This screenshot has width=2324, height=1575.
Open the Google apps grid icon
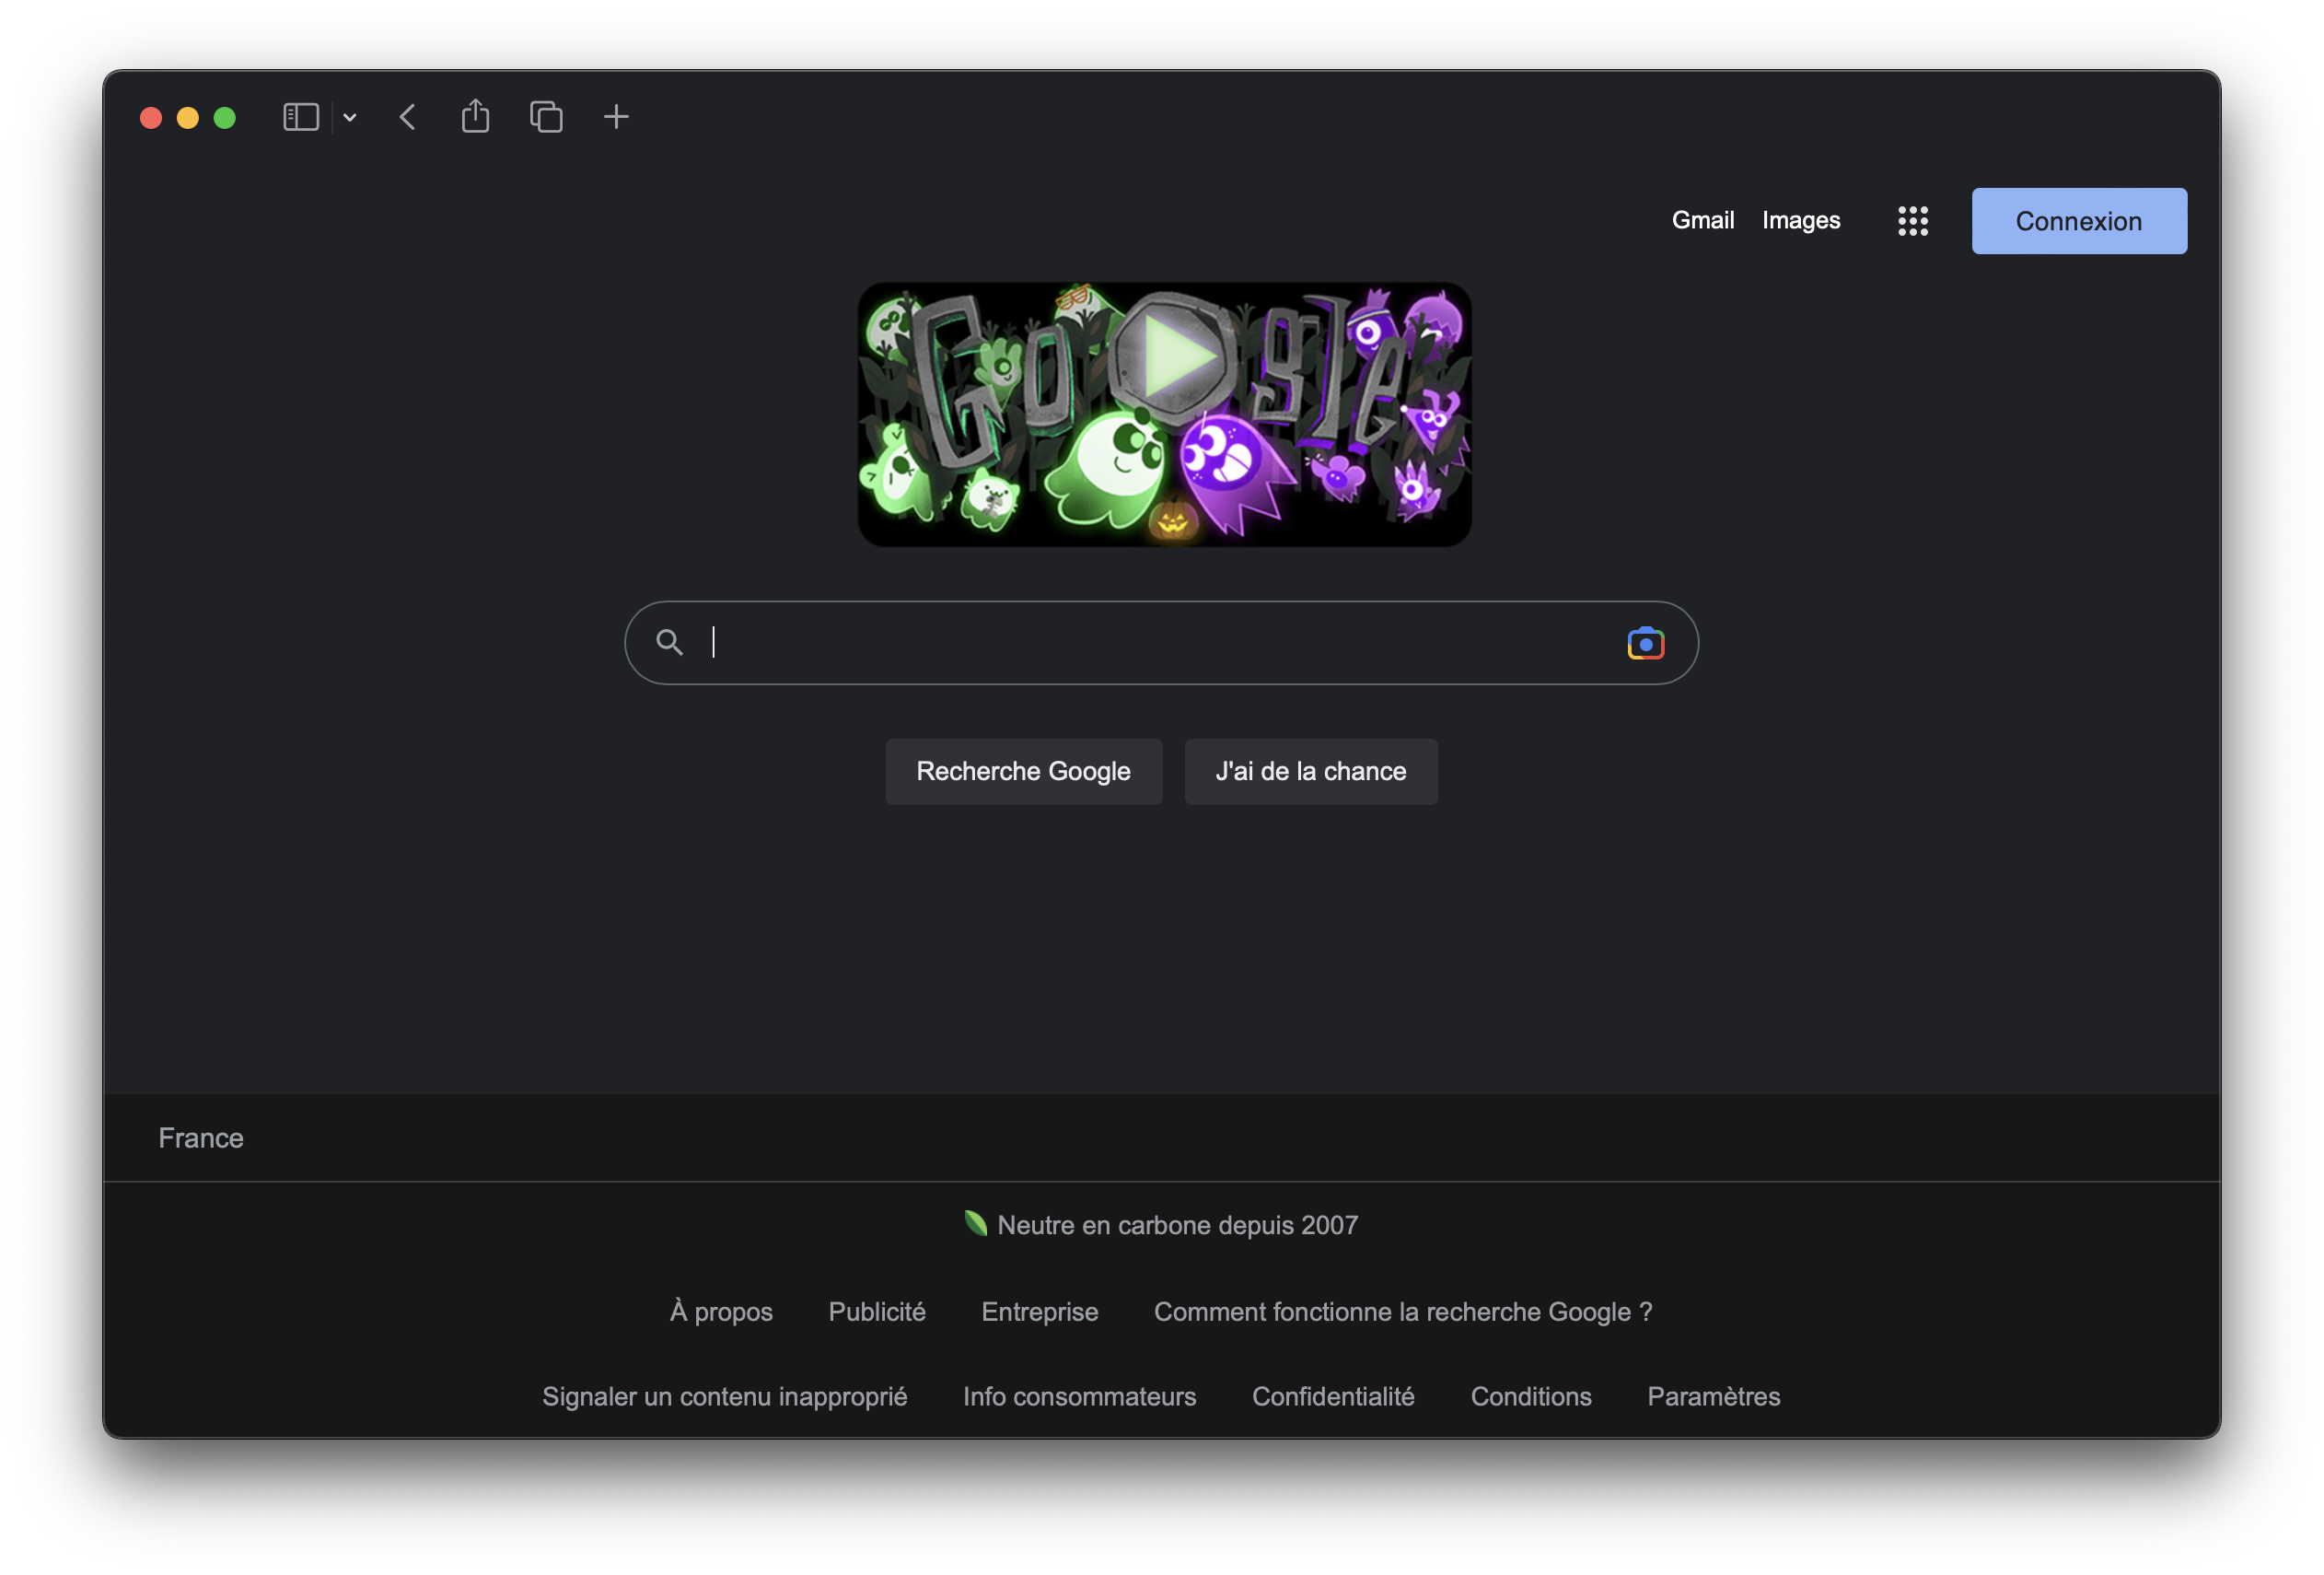[1912, 221]
